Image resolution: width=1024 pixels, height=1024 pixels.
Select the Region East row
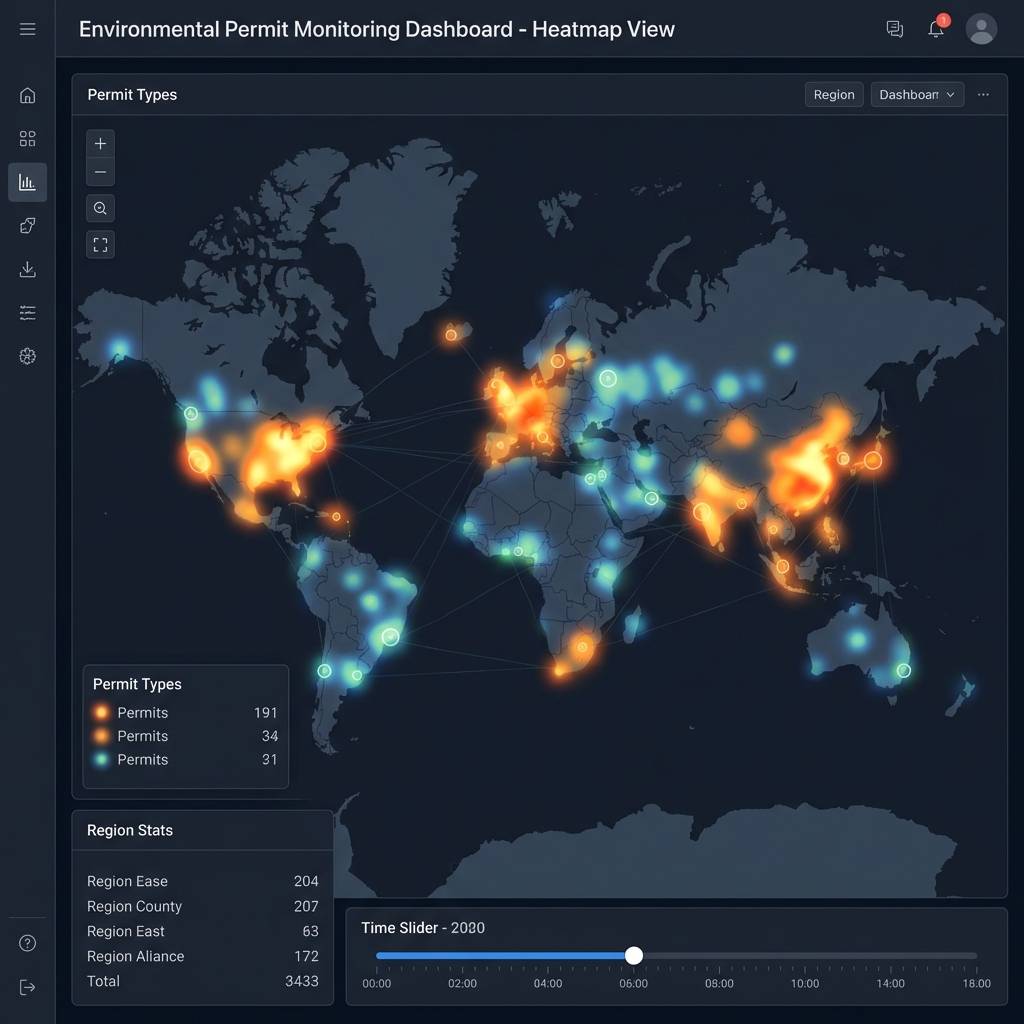[202, 931]
